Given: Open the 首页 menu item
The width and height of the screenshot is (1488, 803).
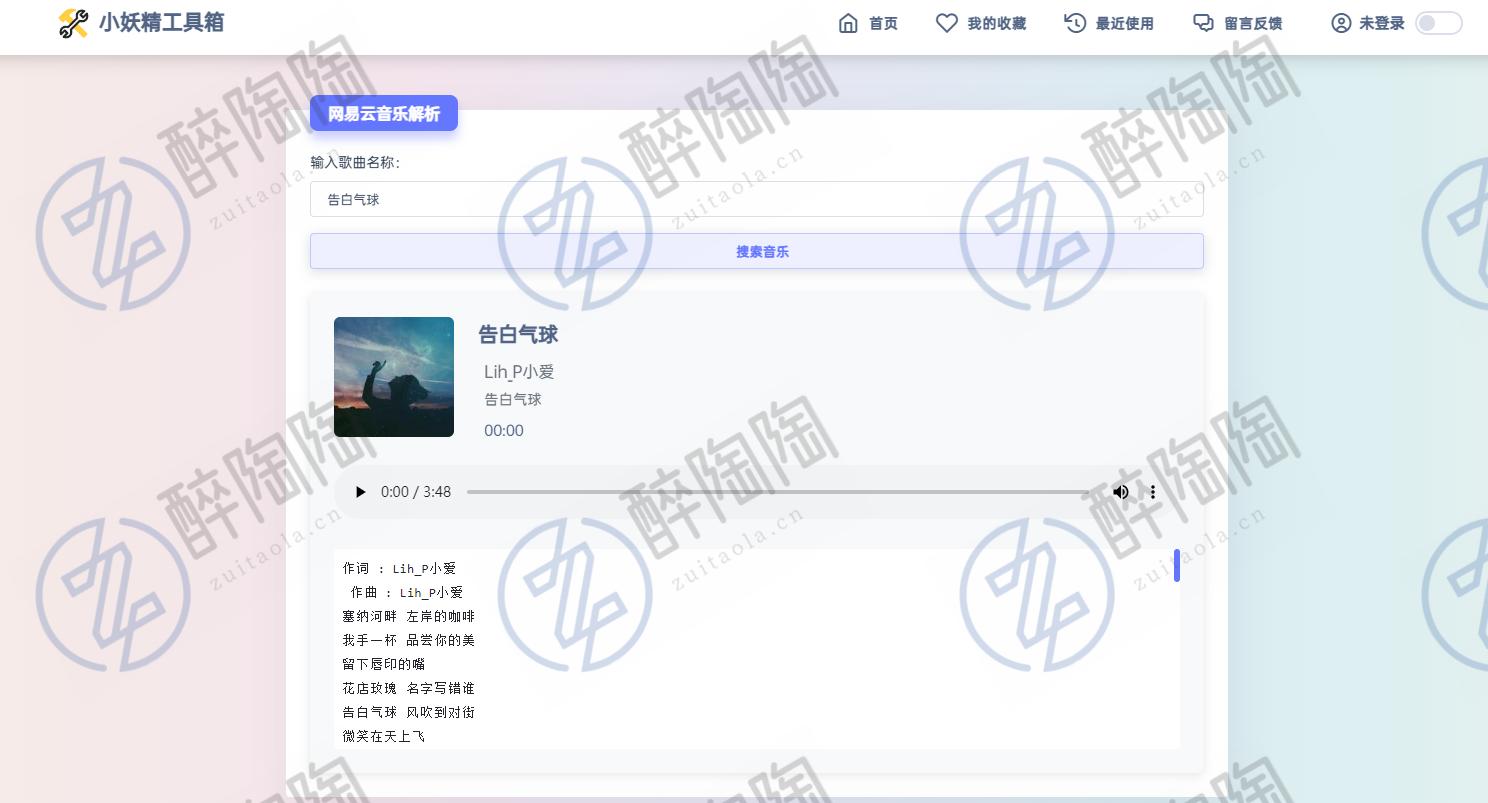Looking at the screenshot, I should click(x=883, y=23).
